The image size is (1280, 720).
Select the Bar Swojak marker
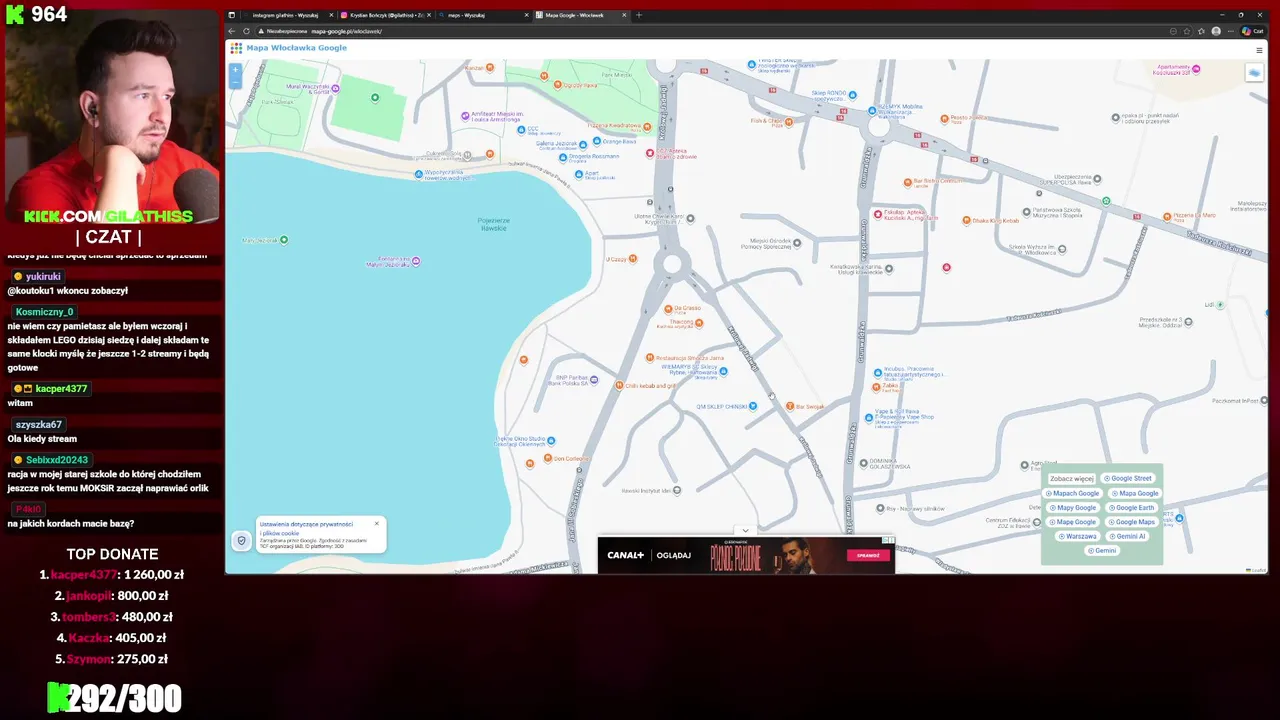[790, 406]
